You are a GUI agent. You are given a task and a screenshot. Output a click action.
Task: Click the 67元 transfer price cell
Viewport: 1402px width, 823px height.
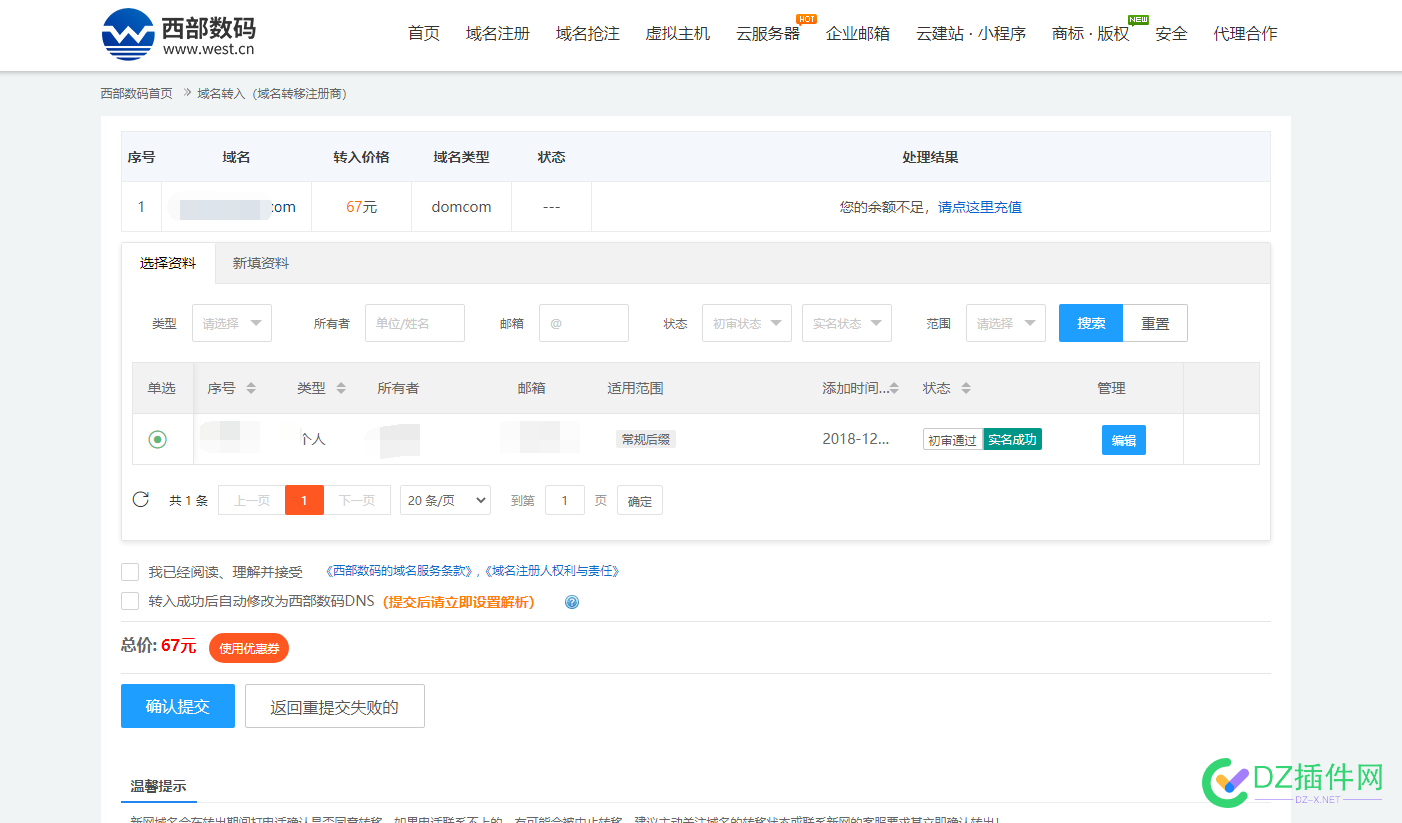362,207
